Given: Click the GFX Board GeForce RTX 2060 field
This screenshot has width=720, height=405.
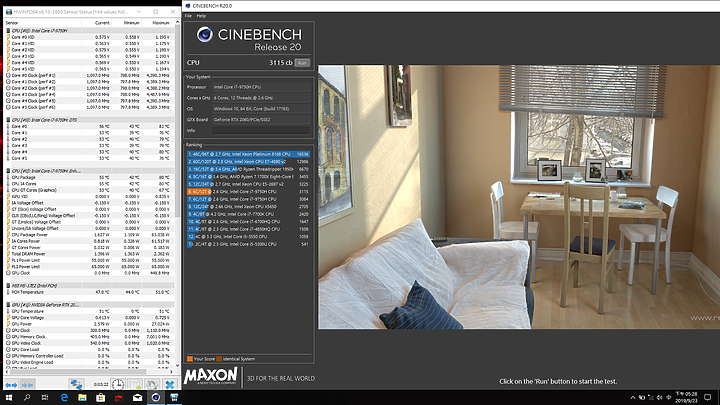Looking at the screenshot, I should [261, 119].
